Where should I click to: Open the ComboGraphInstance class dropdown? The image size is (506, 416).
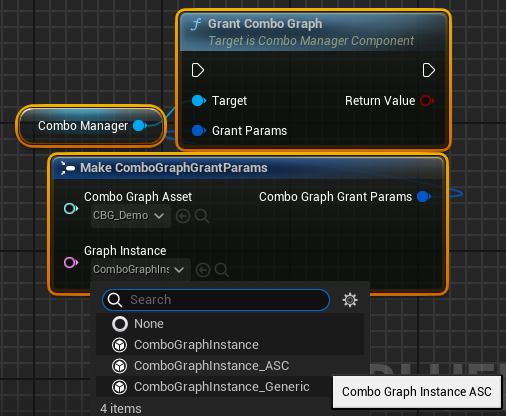tap(141, 269)
